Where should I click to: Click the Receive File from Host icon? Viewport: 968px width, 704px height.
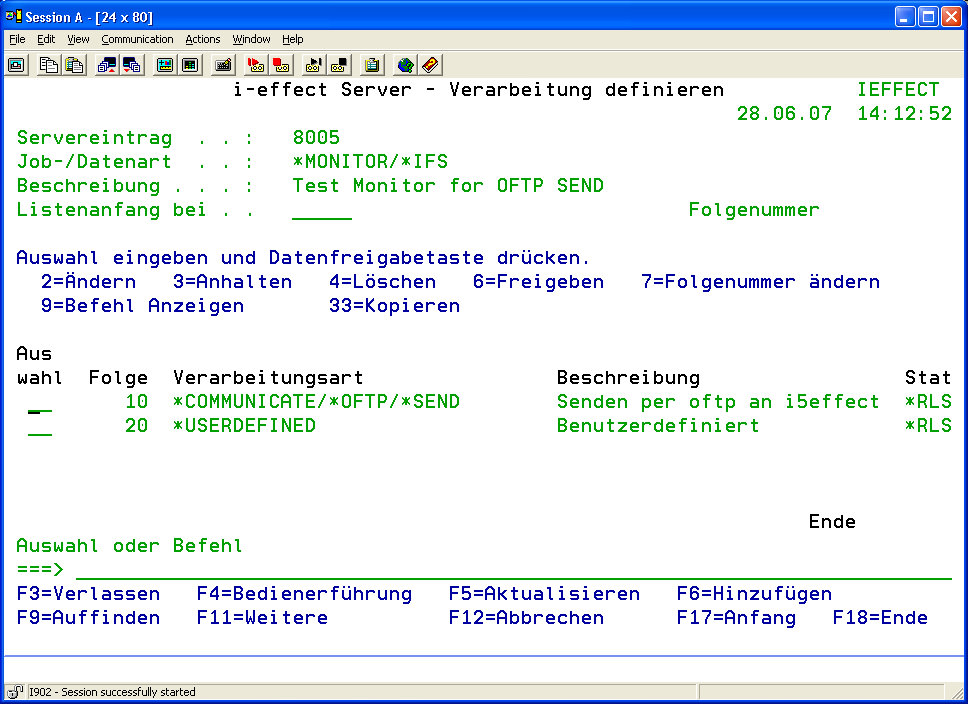pyautogui.click(x=132, y=65)
